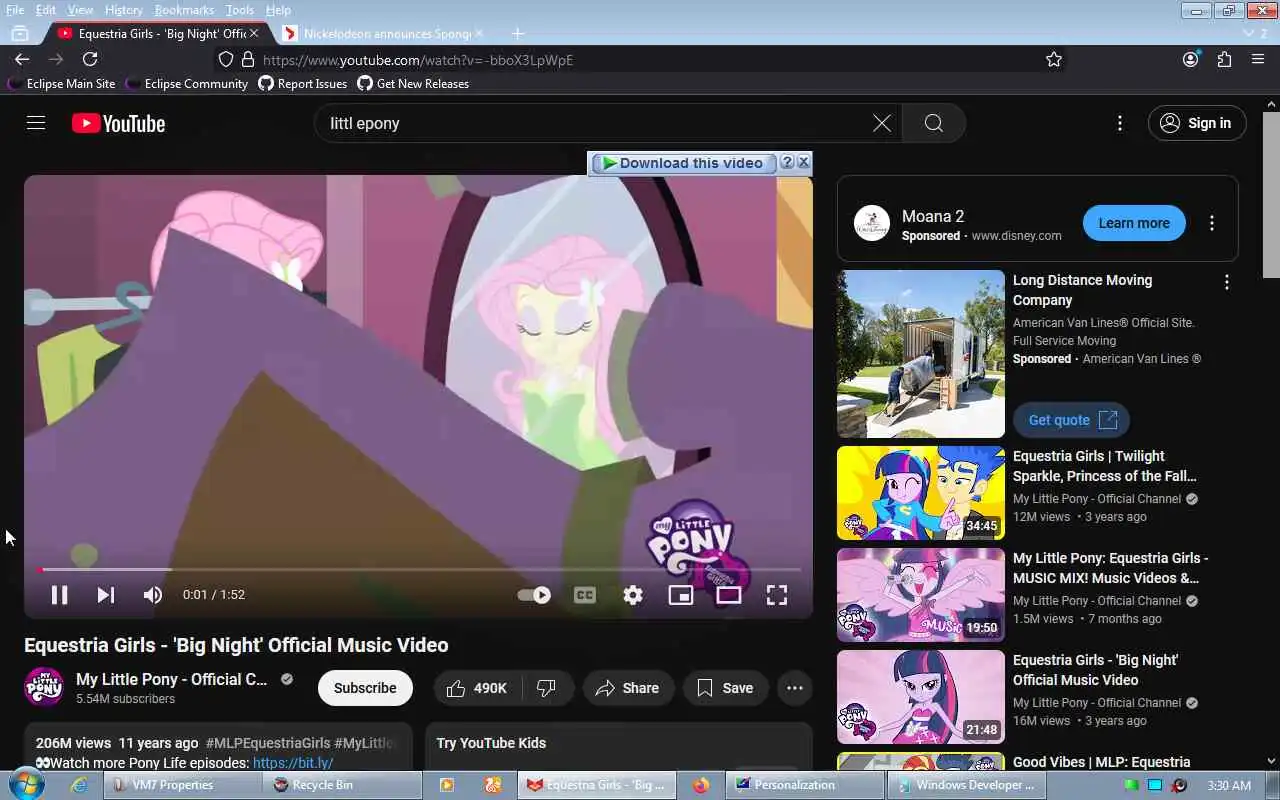The image size is (1280, 800).
Task: Subscribe to My Little Pony channel
Action: tap(365, 688)
